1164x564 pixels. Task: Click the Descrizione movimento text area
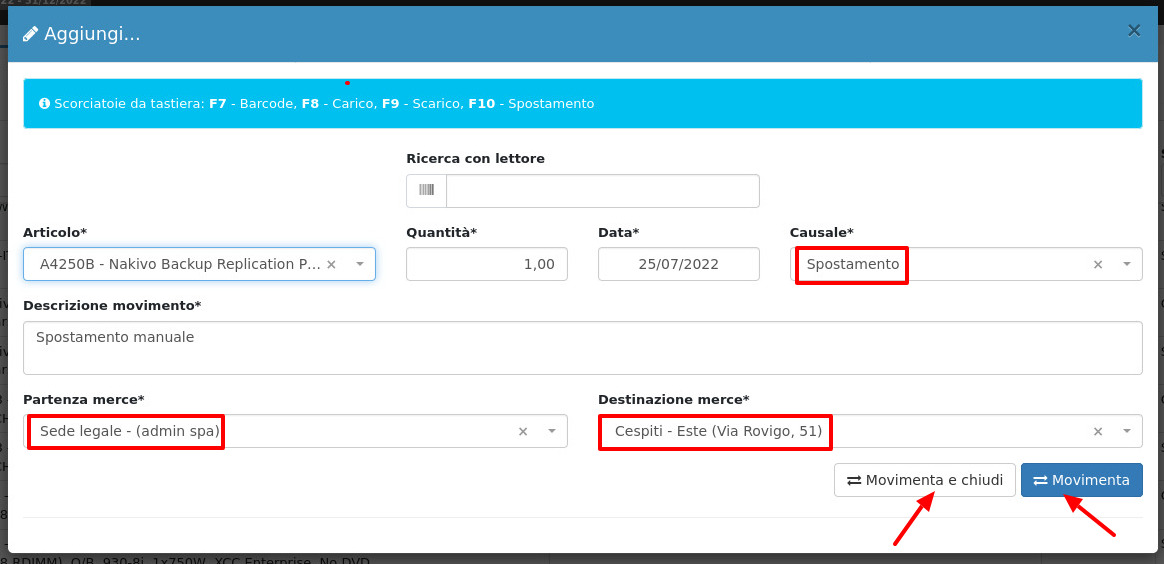coord(582,348)
